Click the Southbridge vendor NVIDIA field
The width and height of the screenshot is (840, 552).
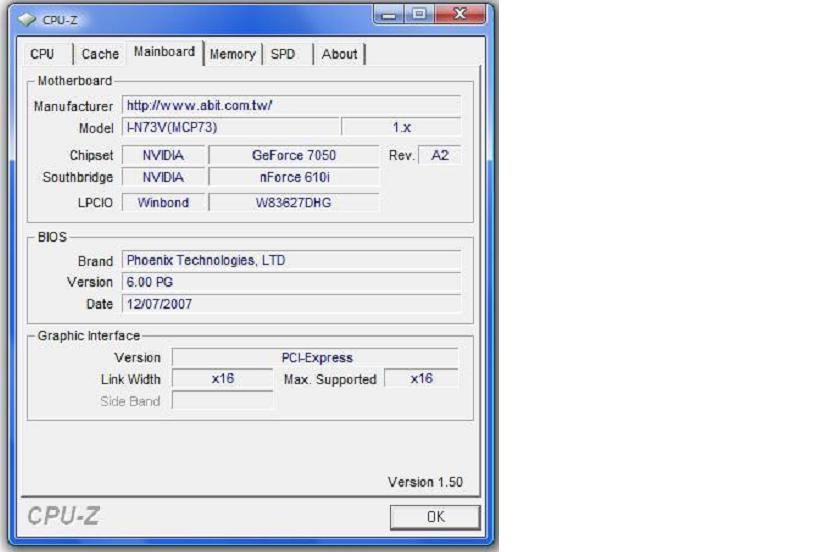pos(163,177)
